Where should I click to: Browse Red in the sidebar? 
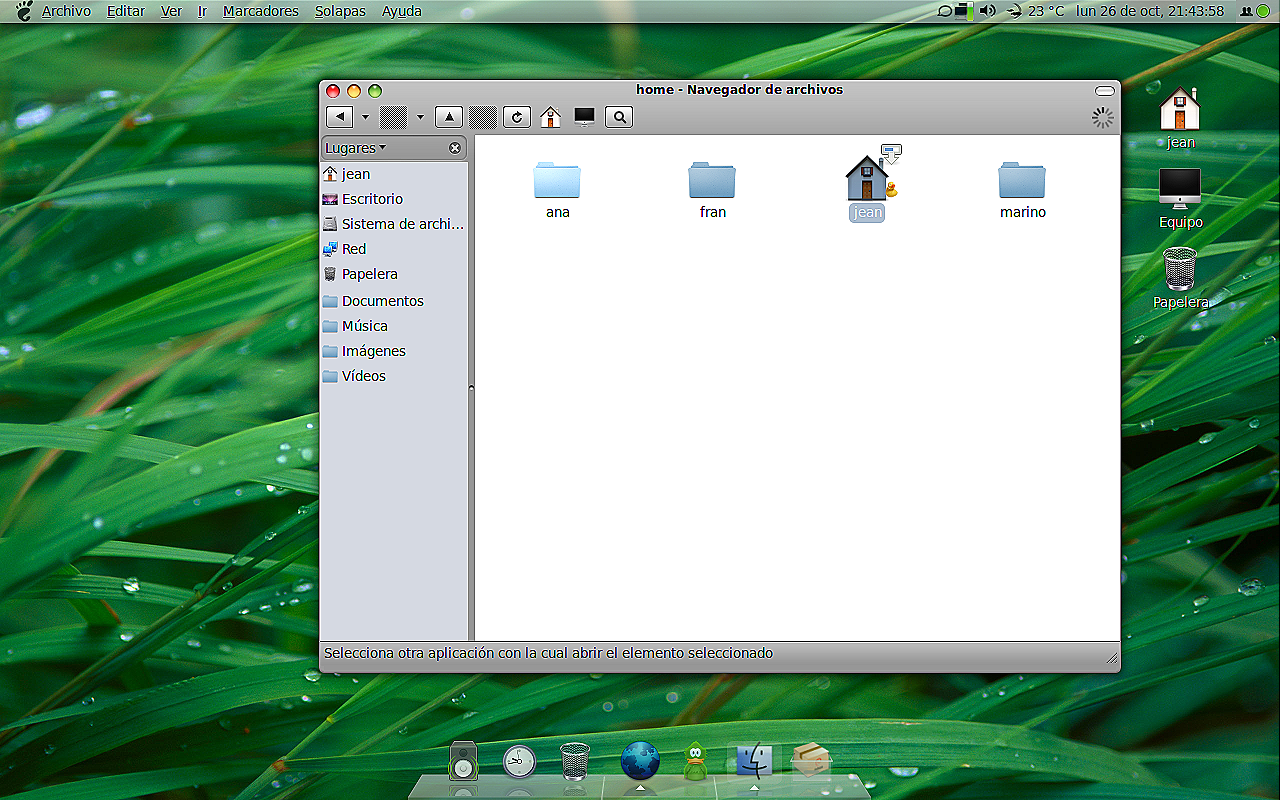[x=394, y=249]
